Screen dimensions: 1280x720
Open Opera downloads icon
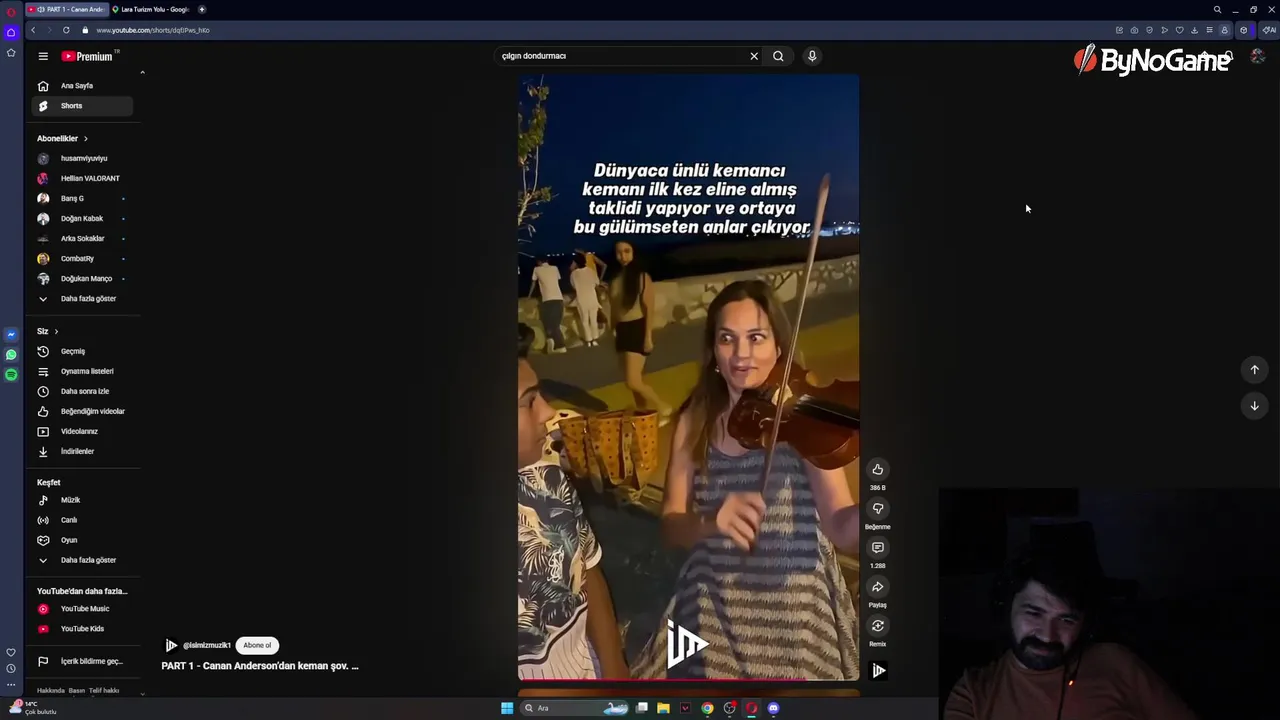[x=1194, y=30]
